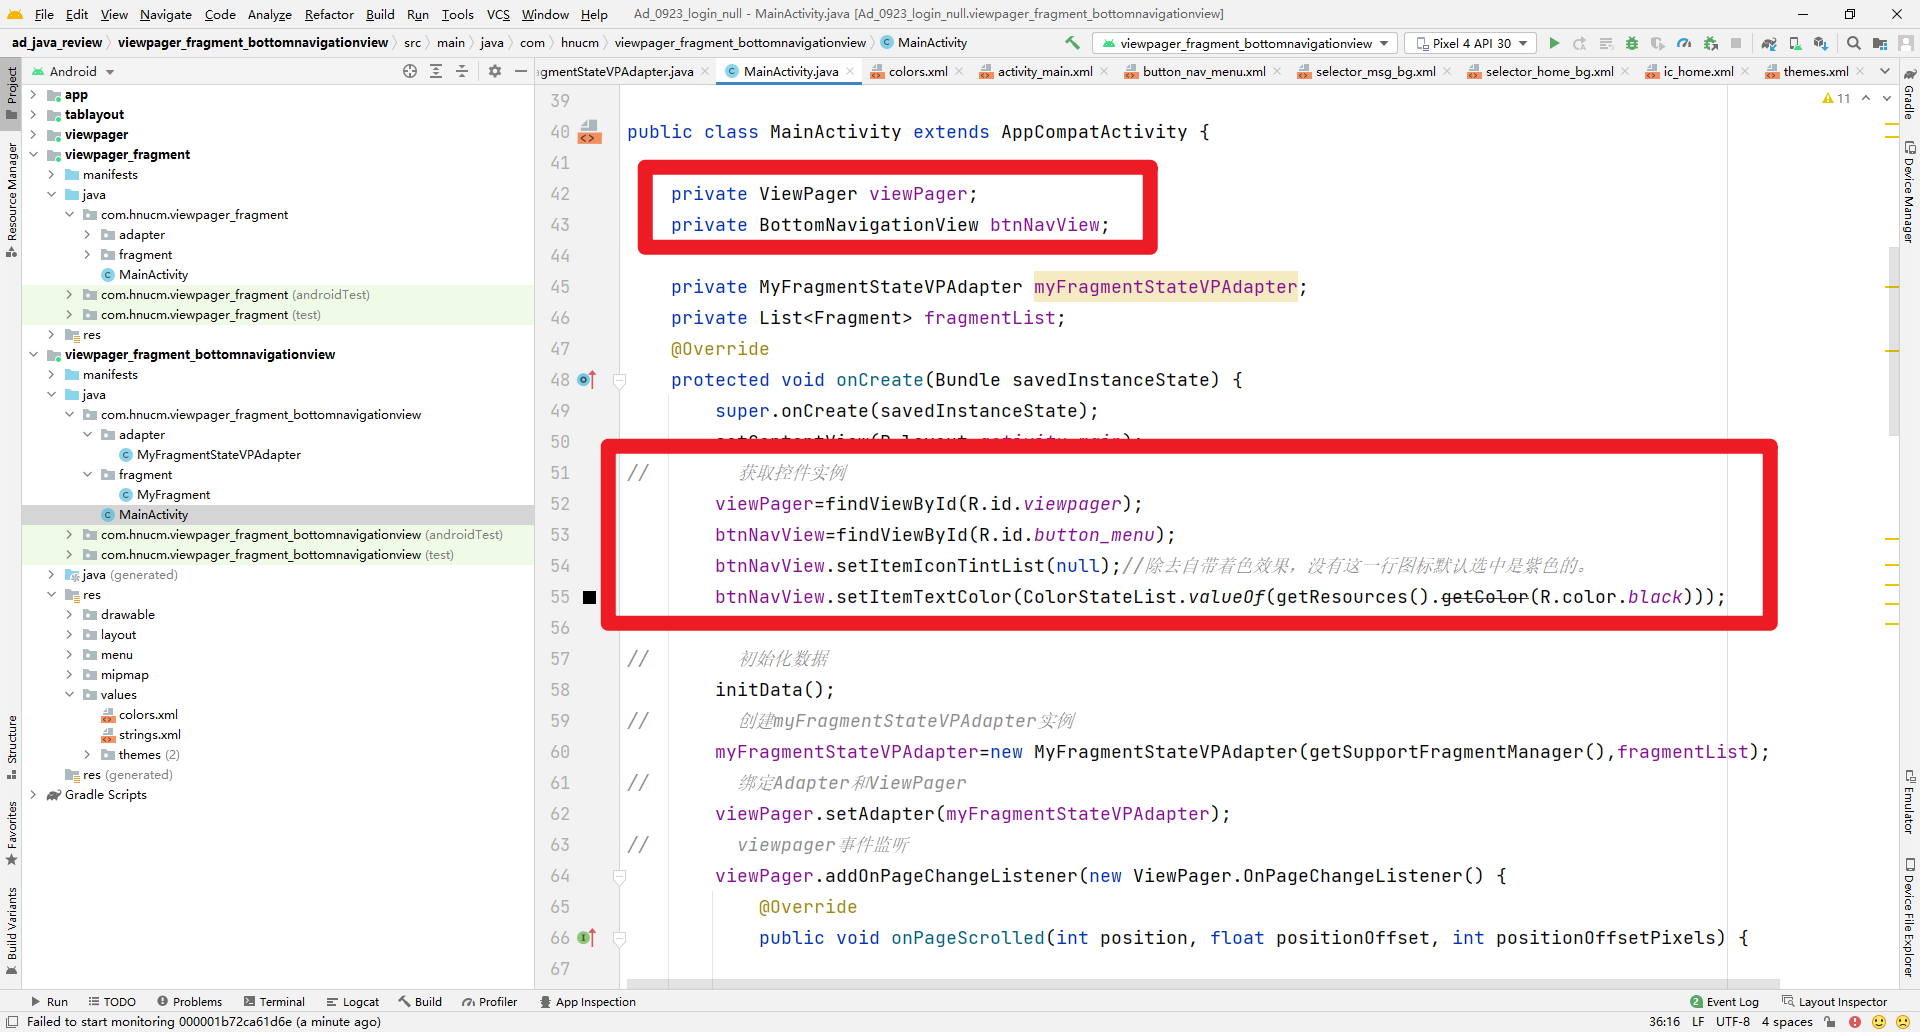Viewport: 1920px width, 1032px height.
Task: Show hidden editor tabs dropdown chevron
Action: tap(1885, 71)
